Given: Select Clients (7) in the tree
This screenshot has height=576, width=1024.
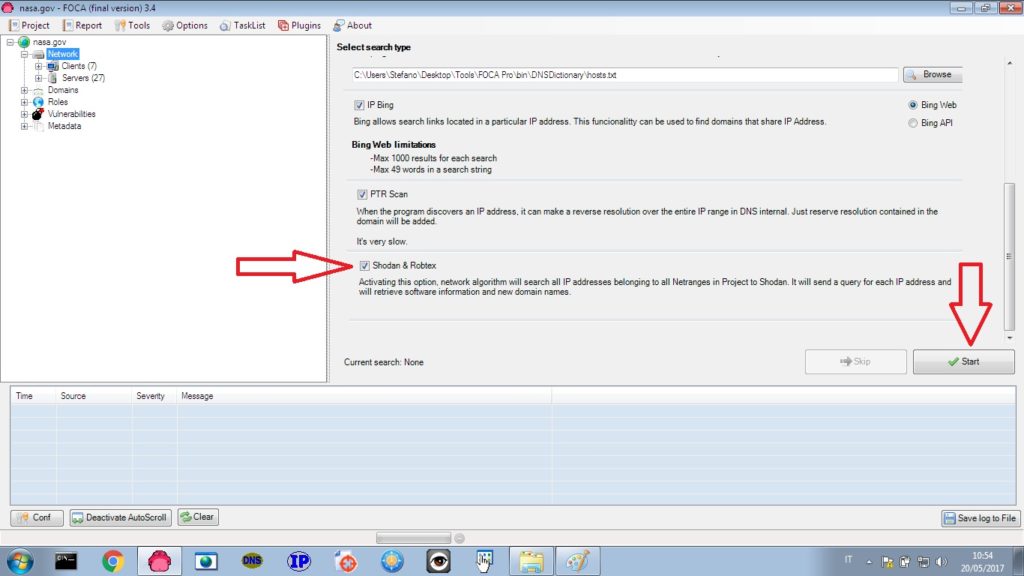Looking at the screenshot, I should click(79, 66).
